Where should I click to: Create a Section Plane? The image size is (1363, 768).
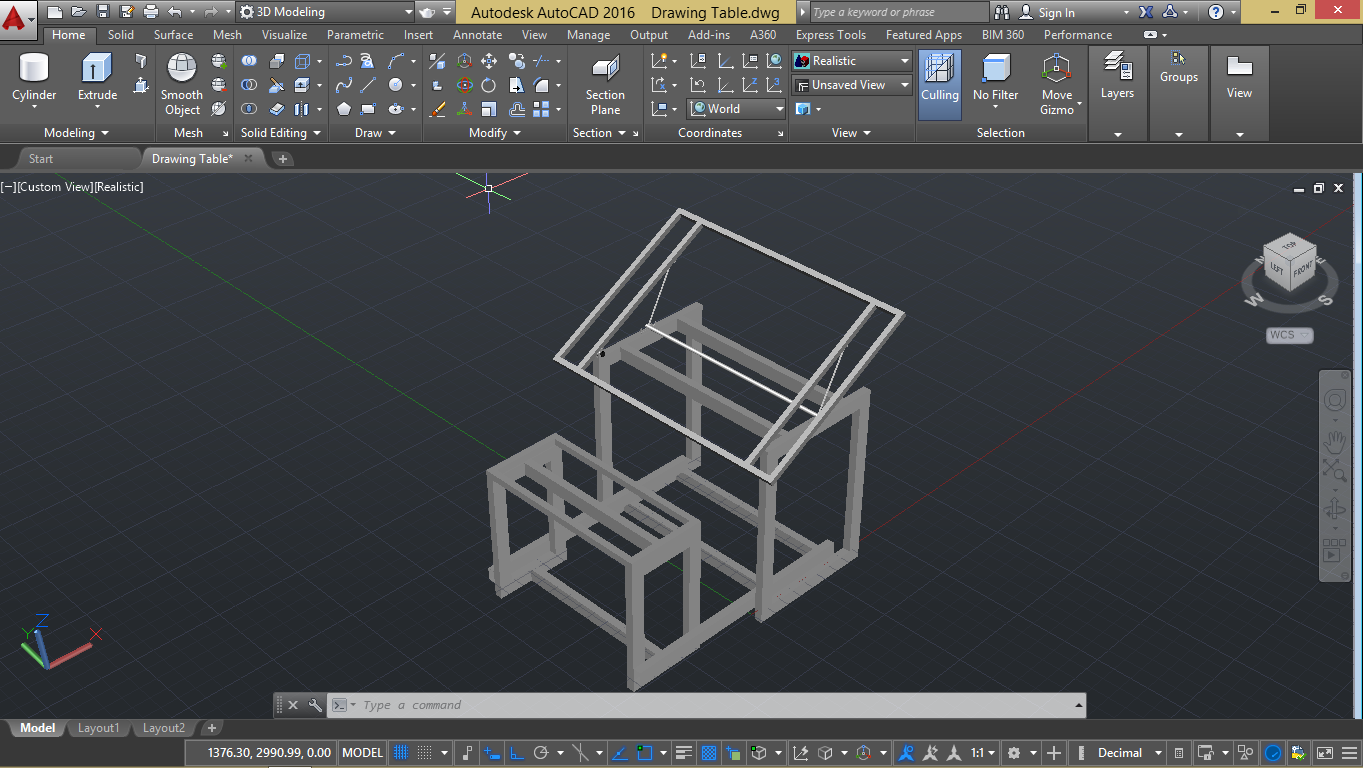coord(605,84)
